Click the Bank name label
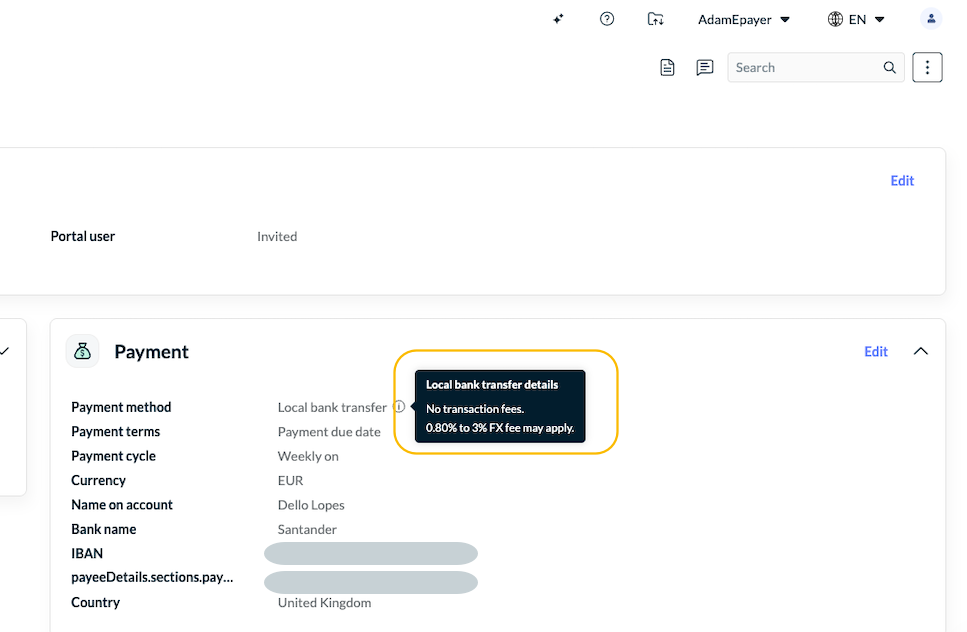The image size is (967, 632). (x=104, y=529)
